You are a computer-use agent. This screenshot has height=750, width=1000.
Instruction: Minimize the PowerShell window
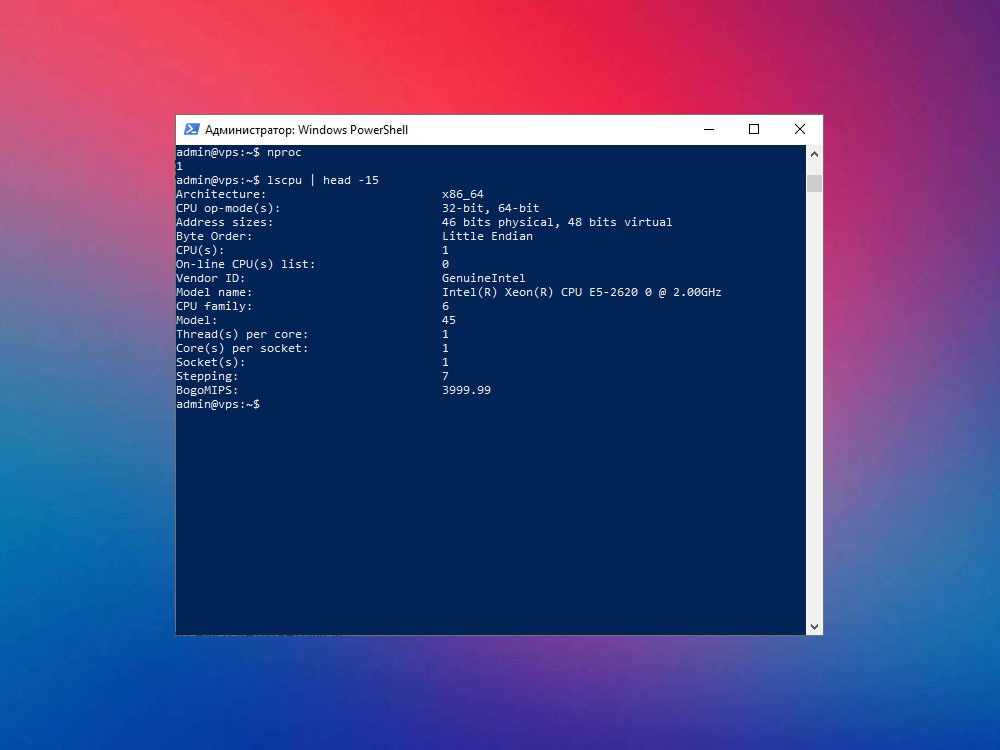click(709, 129)
